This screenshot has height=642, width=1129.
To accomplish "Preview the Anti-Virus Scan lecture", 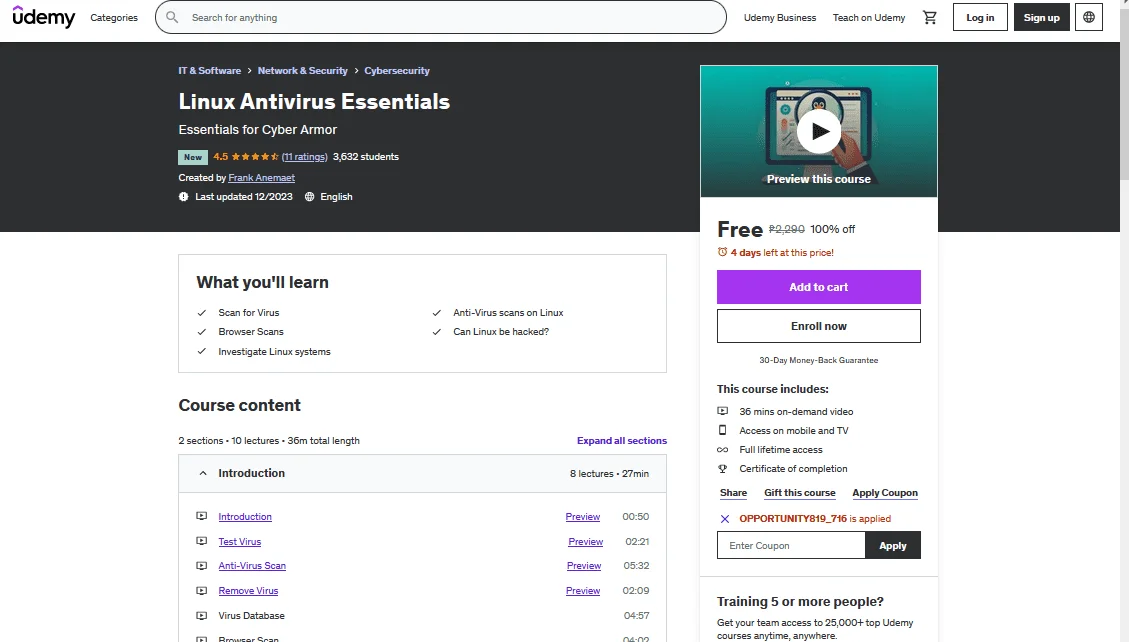I will [584, 566].
